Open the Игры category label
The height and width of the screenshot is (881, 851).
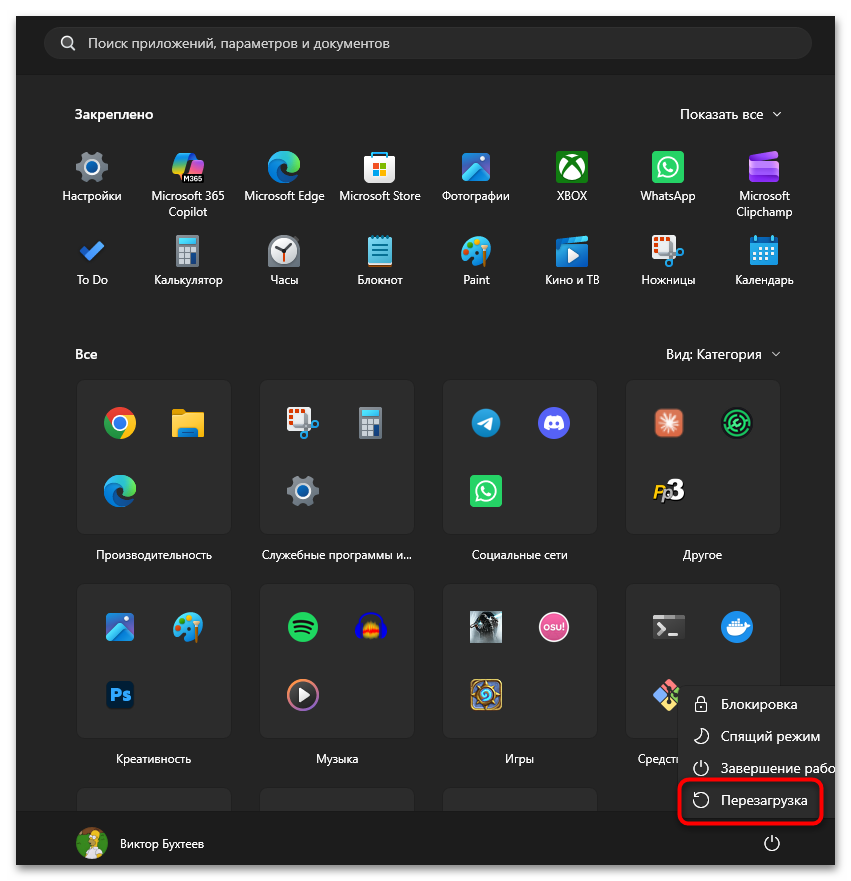click(x=520, y=759)
